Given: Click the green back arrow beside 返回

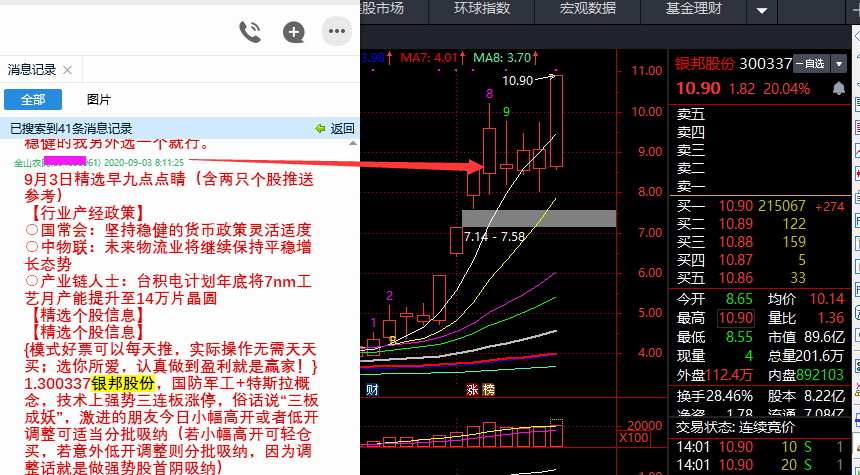Looking at the screenshot, I should pyautogui.click(x=320, y=129).
